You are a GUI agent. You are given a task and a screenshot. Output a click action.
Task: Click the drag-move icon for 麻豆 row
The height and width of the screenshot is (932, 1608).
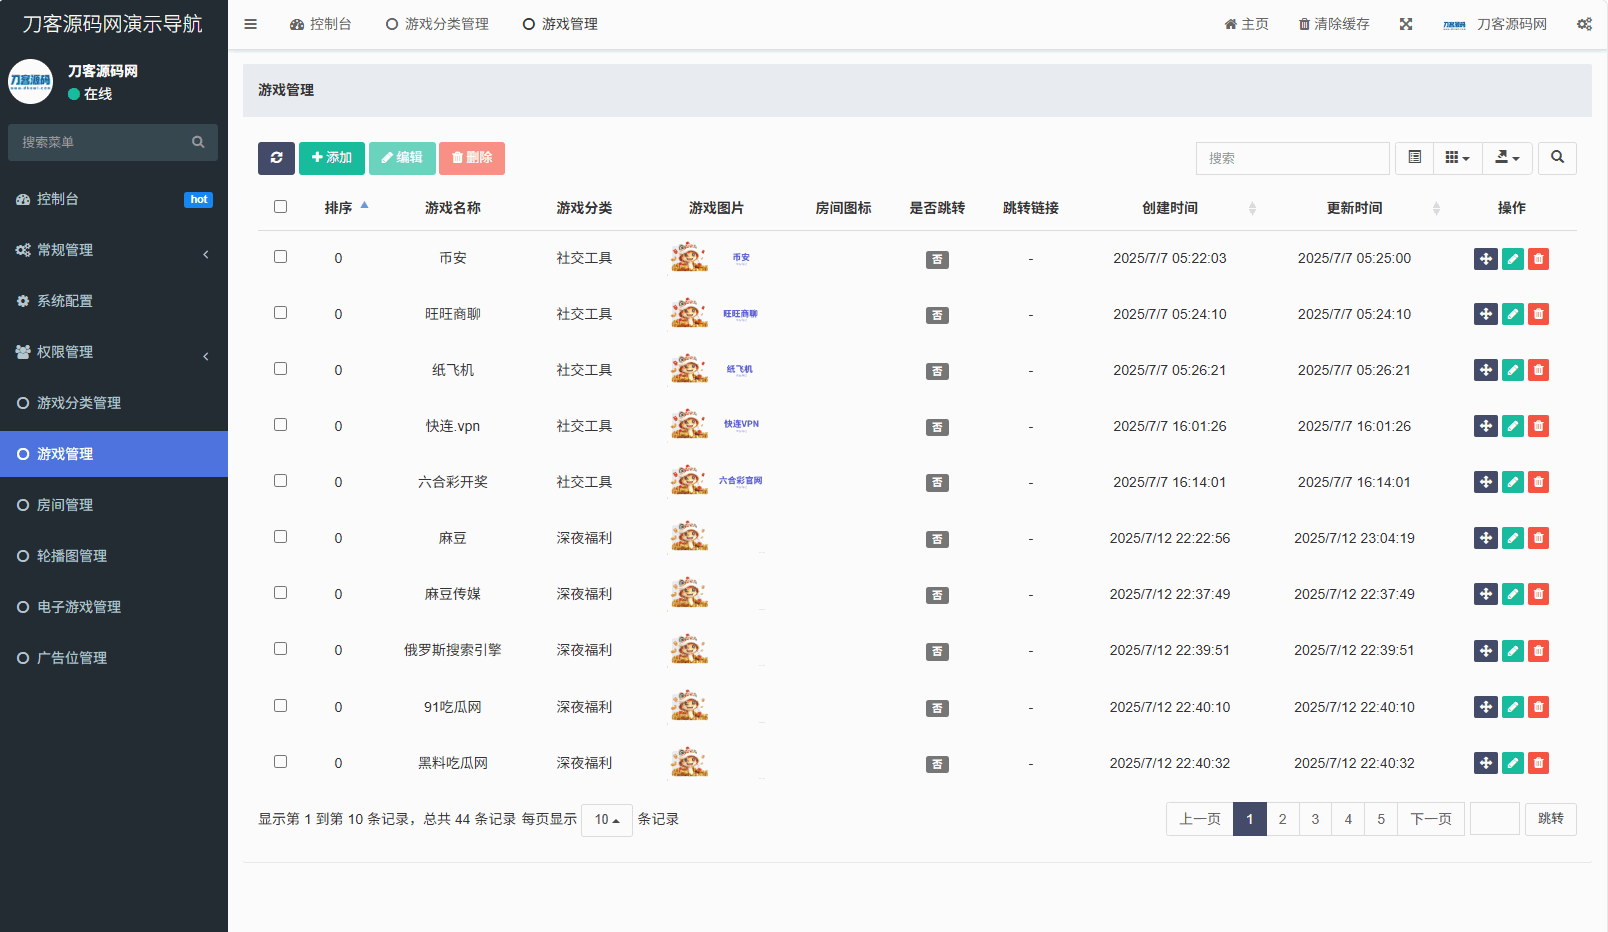pyautogui.click(x=1486, y=538)
